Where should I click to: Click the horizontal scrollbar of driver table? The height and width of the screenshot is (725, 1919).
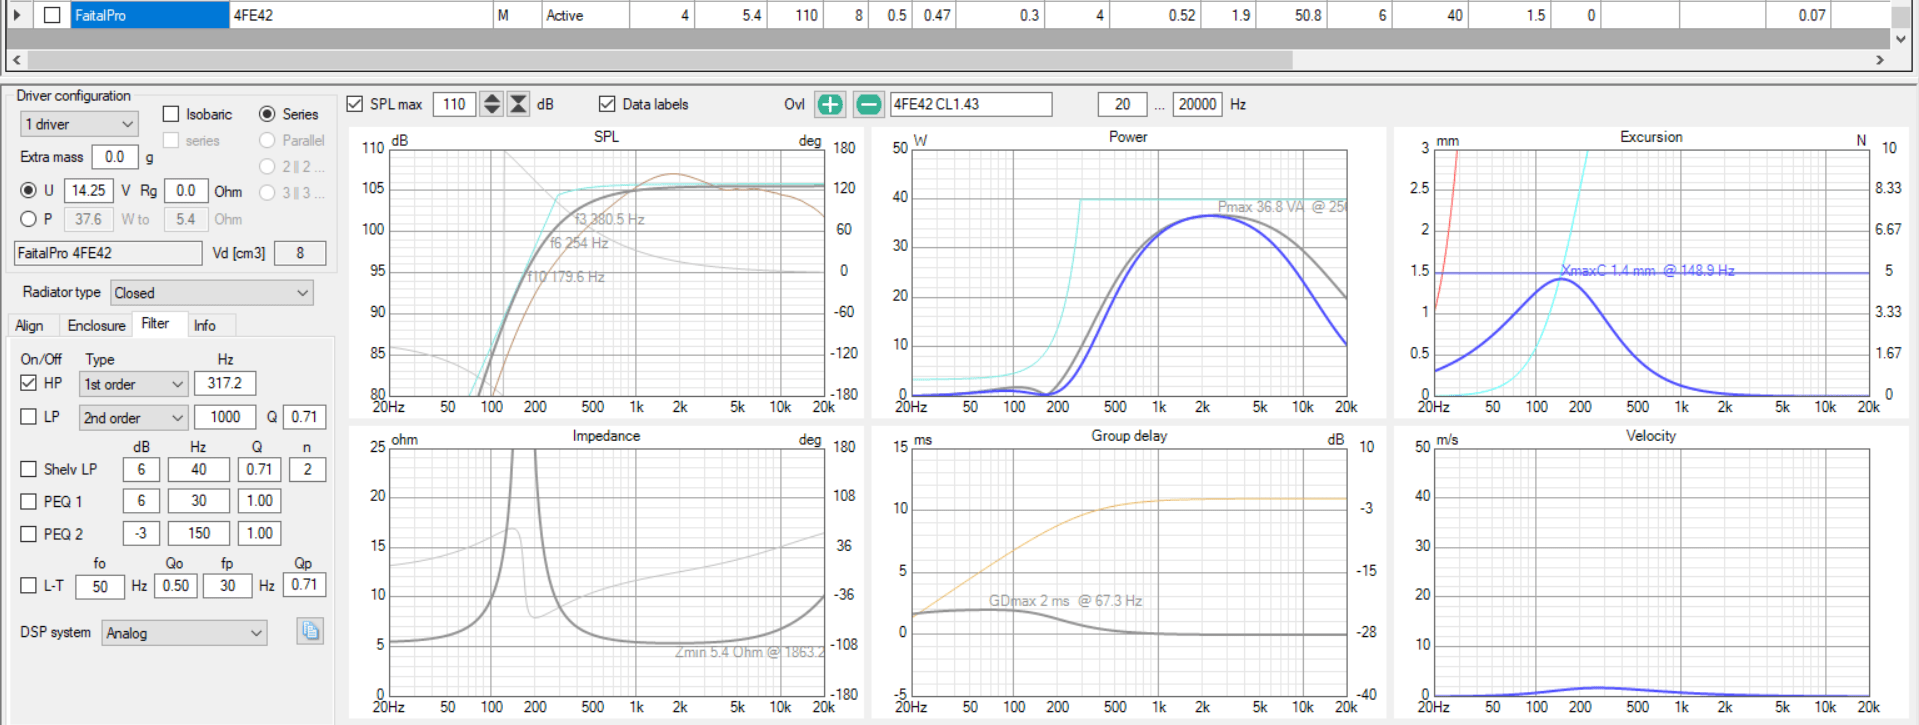pyautogui.click(x=660, y=60)
